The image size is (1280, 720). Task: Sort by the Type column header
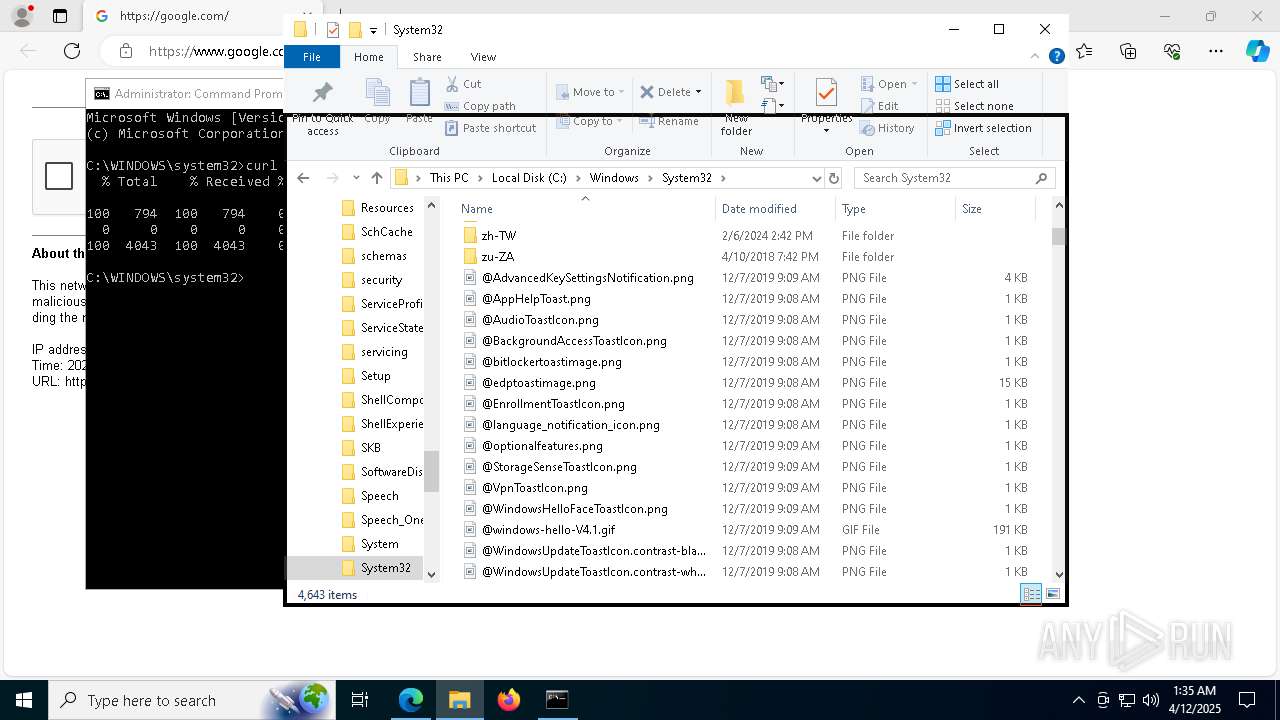tap(895, 209)
